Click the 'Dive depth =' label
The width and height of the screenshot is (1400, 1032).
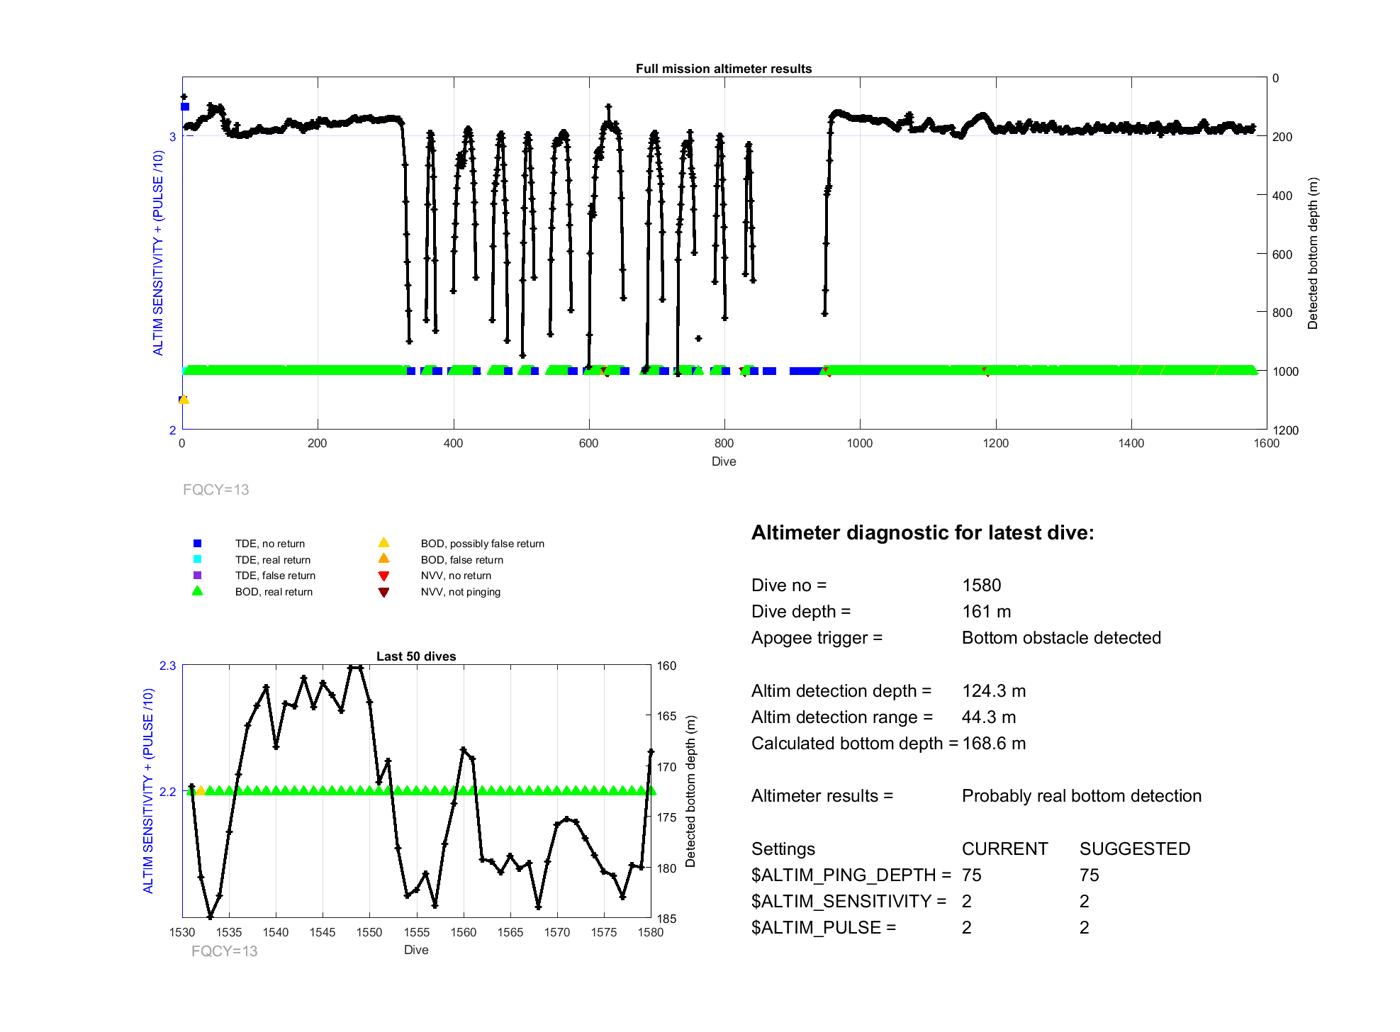pyautogui.click(x=801, y=612)
